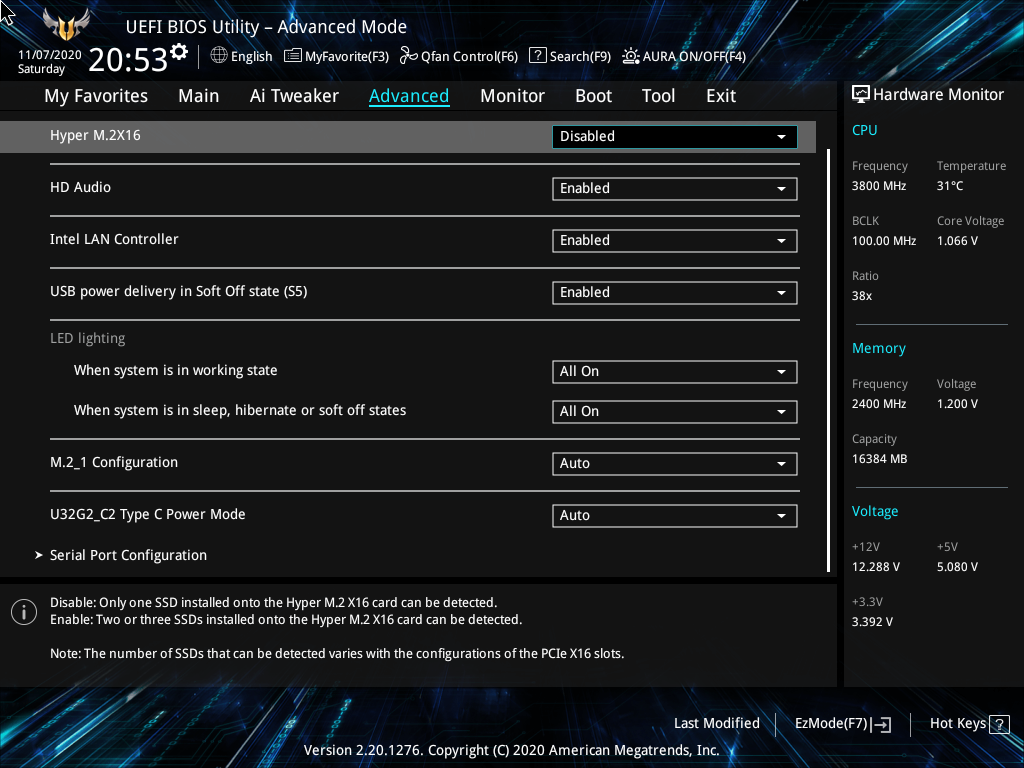
Task: Open M.2_1 Configuration Auto dropdown
Action: [675, 464]
